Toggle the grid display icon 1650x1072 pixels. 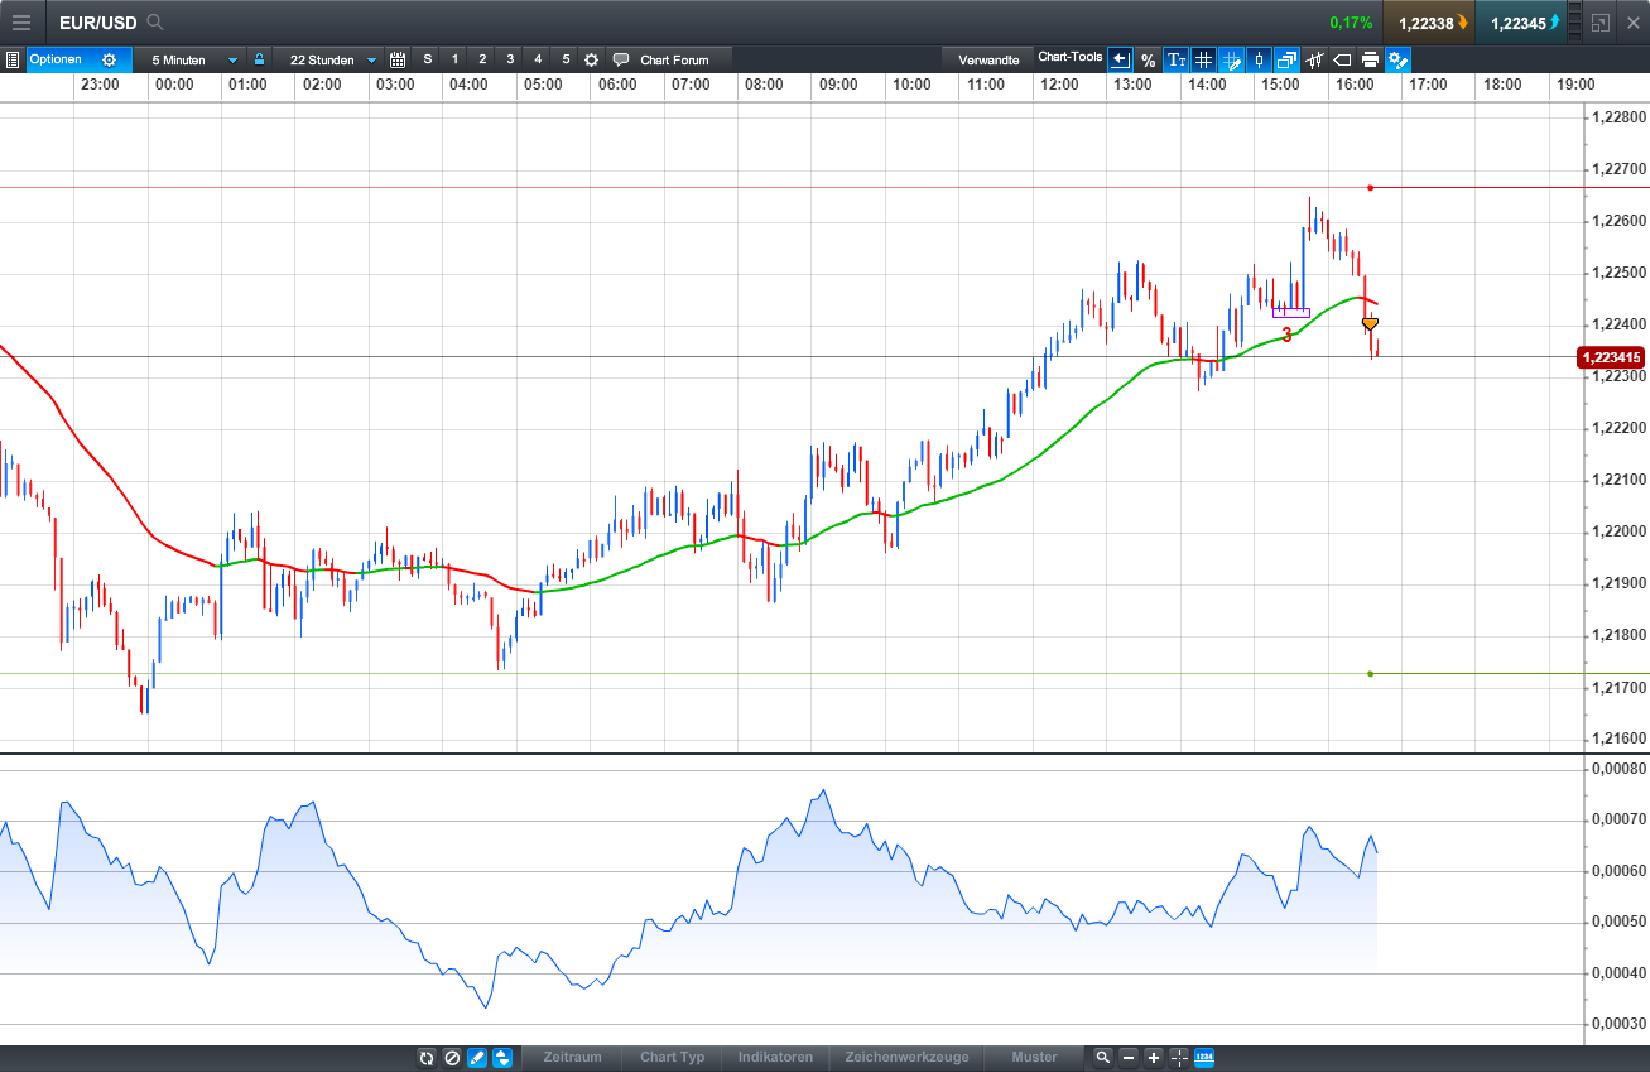pyautogui.click(x=1202, y=59)
